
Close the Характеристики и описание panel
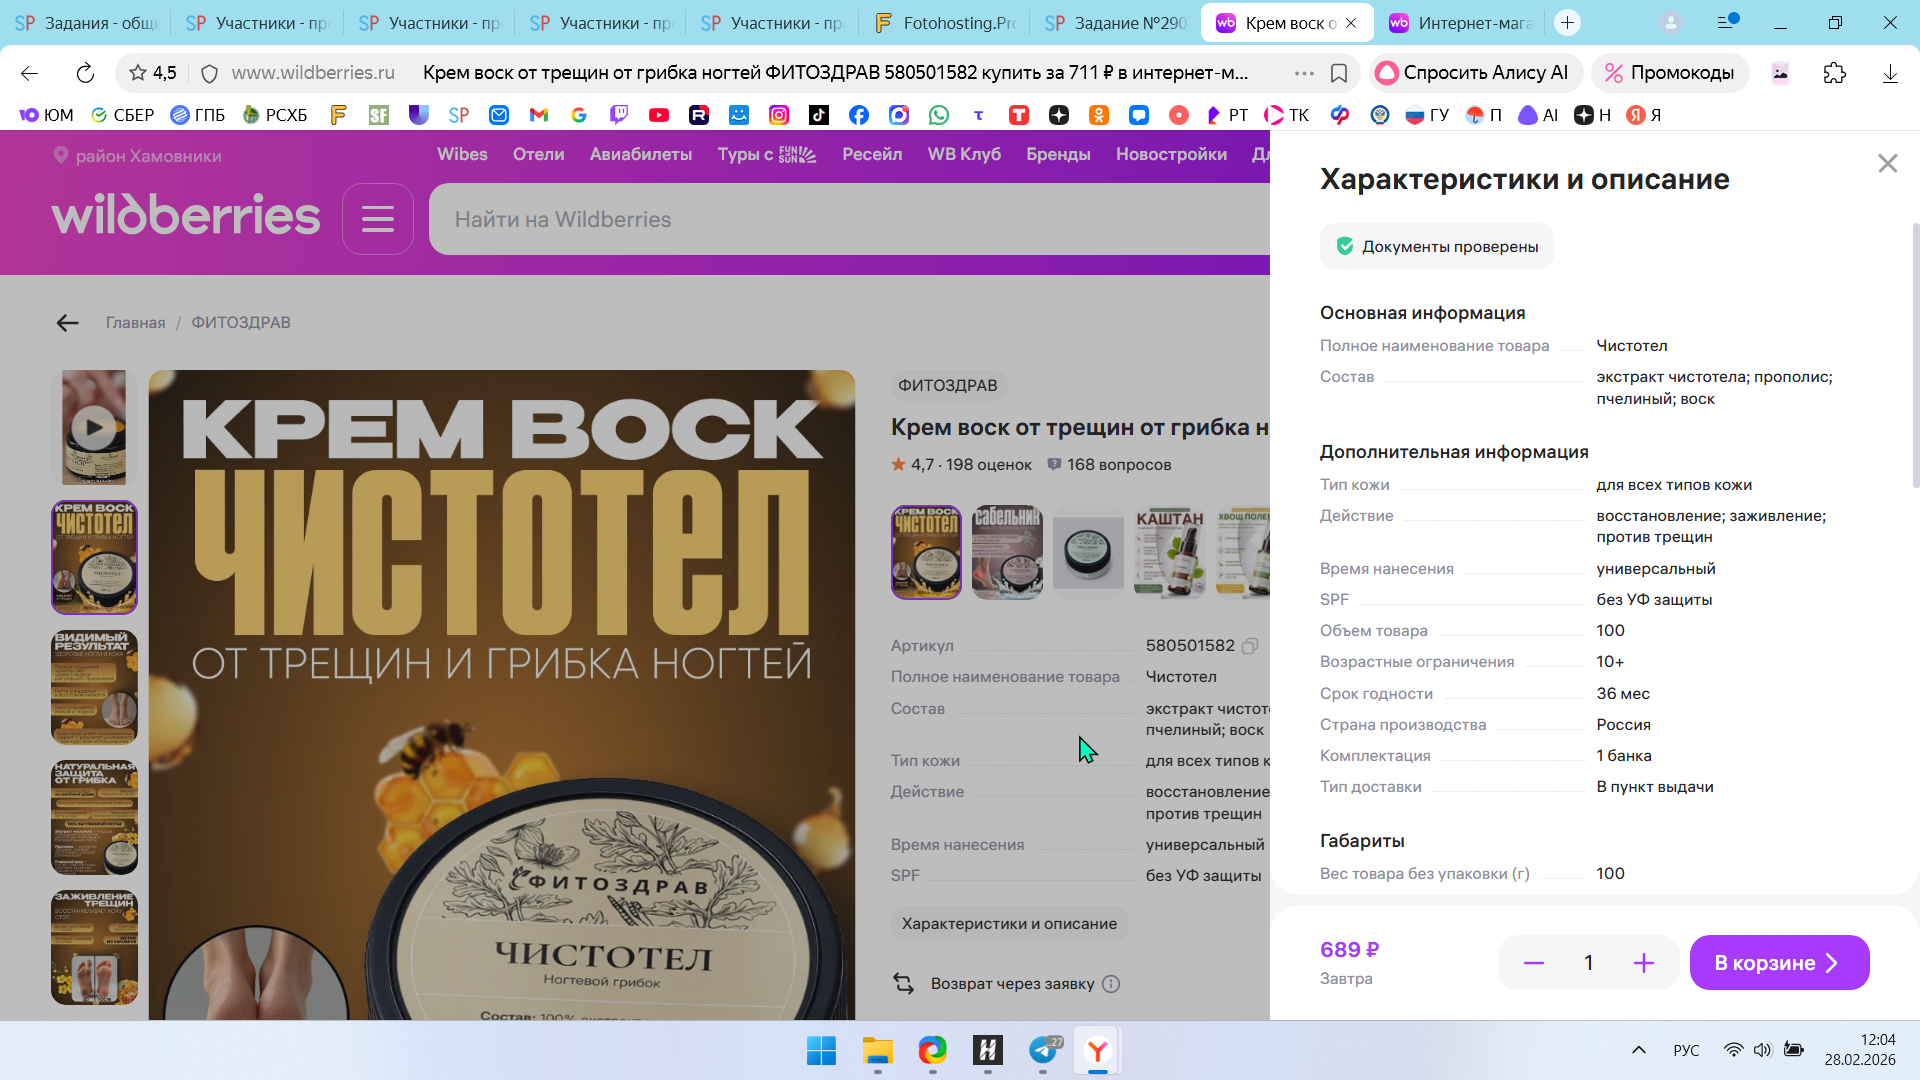point(1887,163)
